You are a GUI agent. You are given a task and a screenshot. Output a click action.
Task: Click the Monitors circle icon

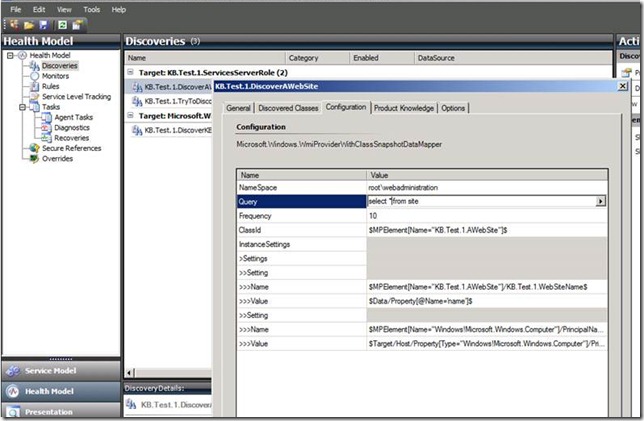(35, 76)
